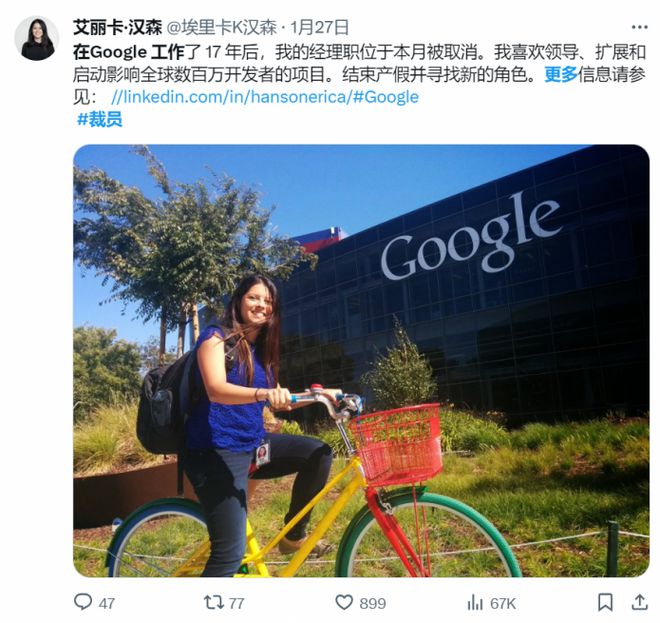Image resolution: width=660 pixels, height=623 pixels.
Task: Click the 77 retweets count
Action: (x=236, y=604)
